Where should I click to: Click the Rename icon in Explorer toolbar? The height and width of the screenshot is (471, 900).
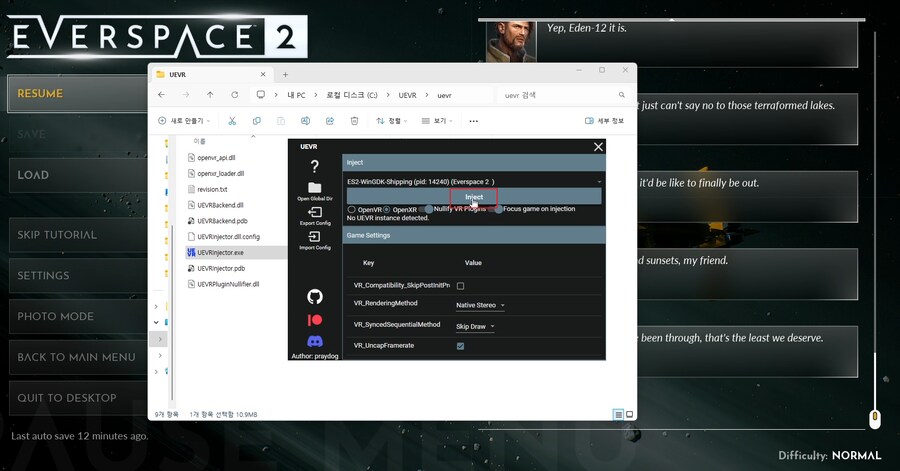click(x=305, y=120)
